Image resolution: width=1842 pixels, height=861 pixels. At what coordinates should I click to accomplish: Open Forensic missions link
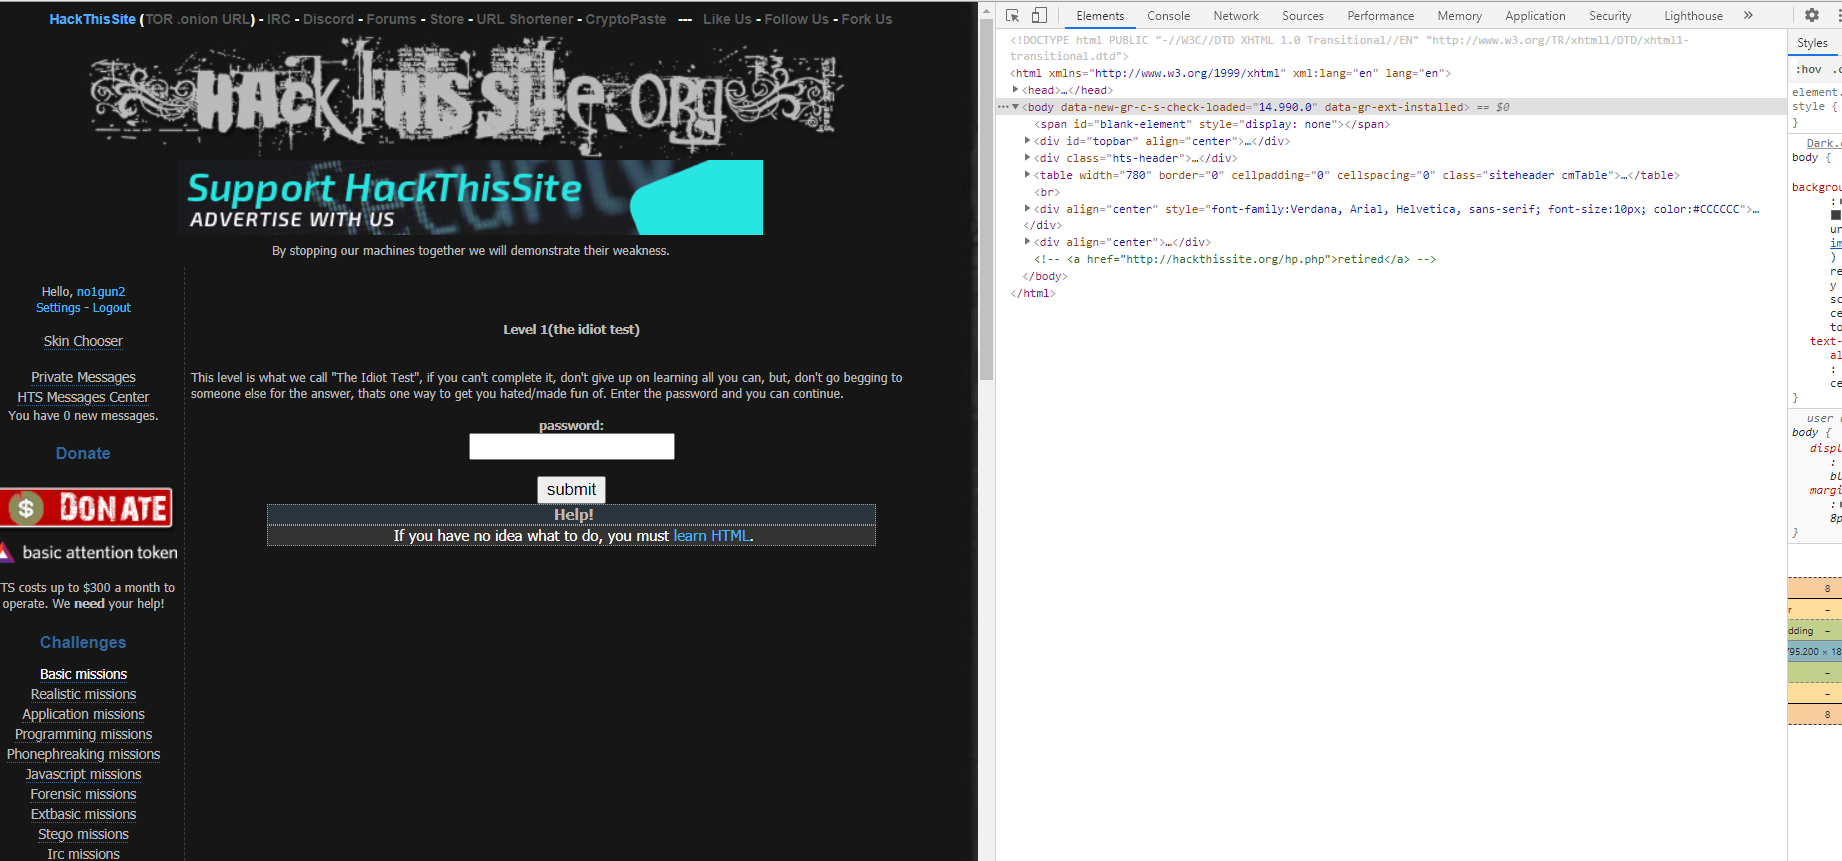coord(83,794)
